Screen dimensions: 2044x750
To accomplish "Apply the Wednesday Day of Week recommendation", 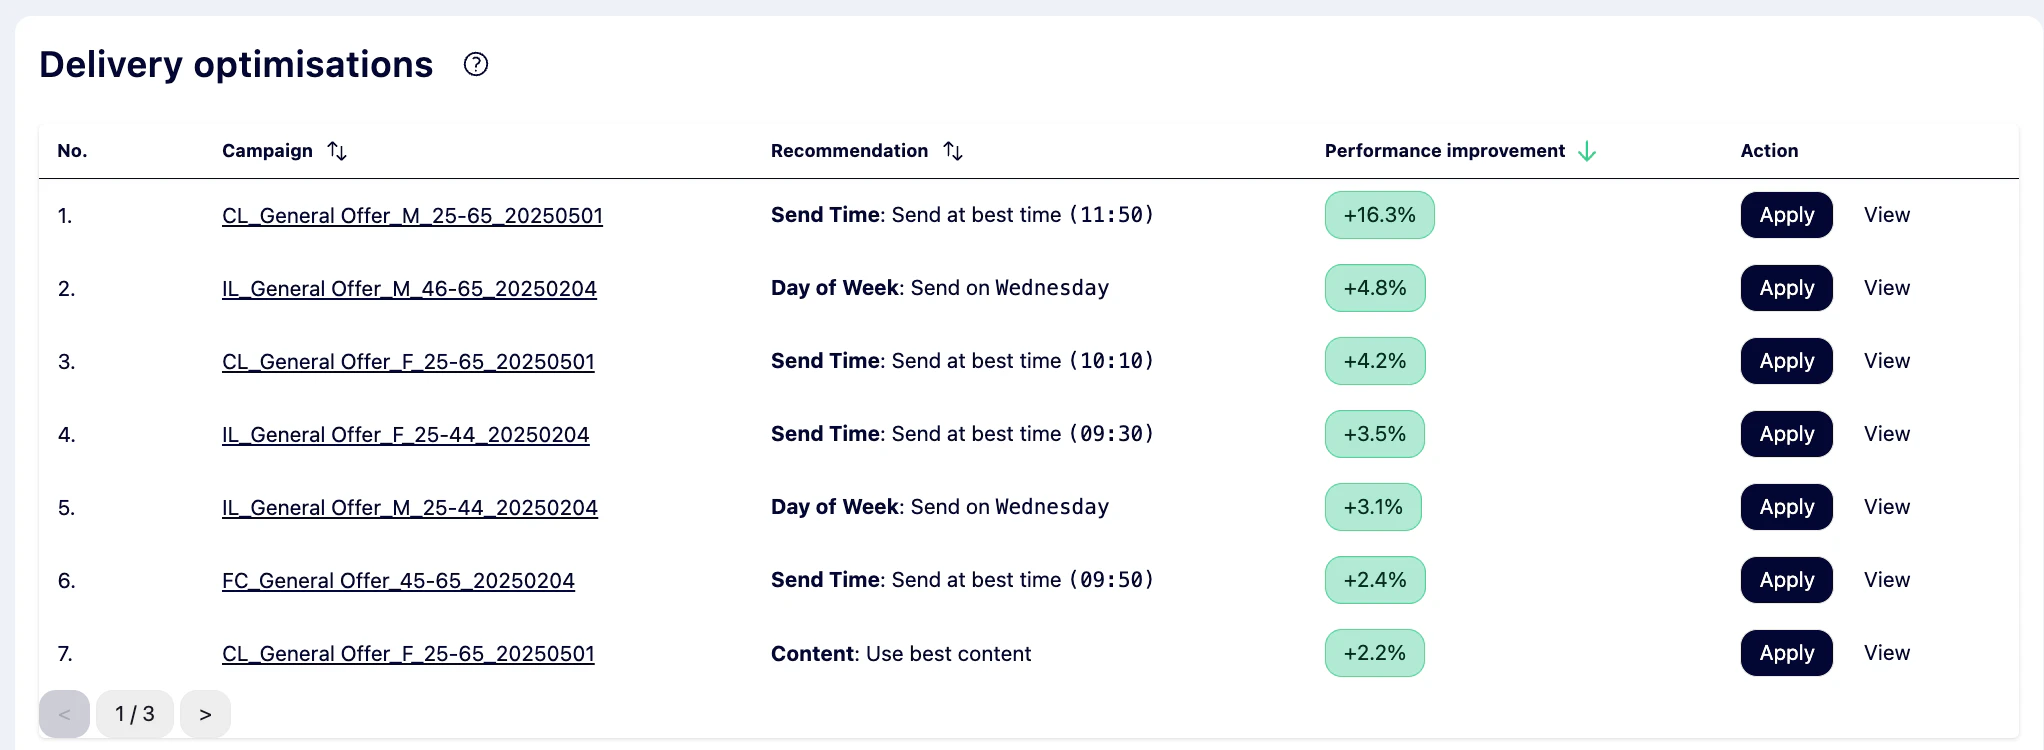I will 1786,288.
